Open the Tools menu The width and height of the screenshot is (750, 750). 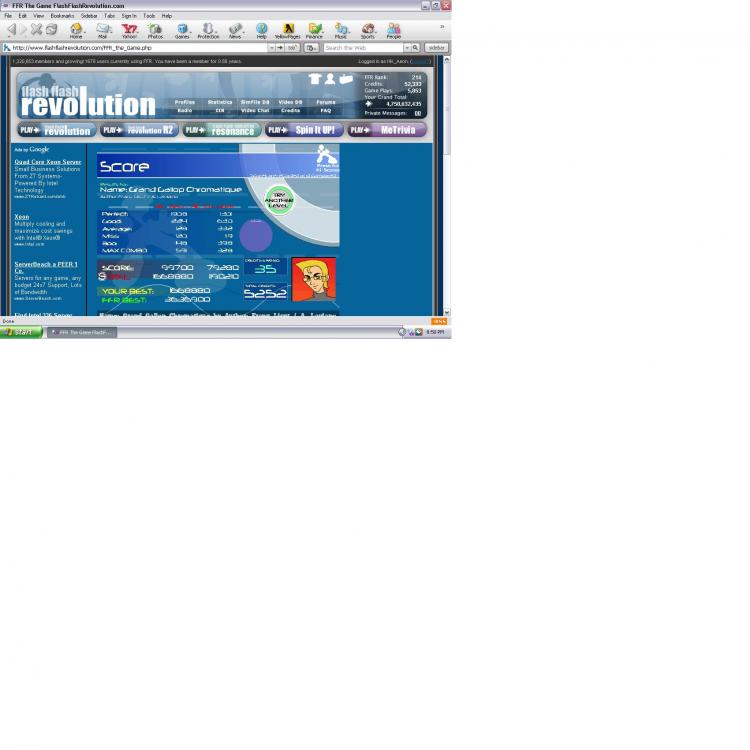tap(149, 16)
